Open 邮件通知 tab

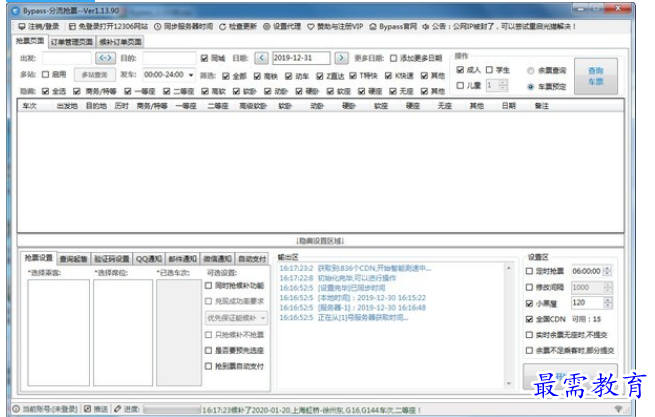point(183,259)
